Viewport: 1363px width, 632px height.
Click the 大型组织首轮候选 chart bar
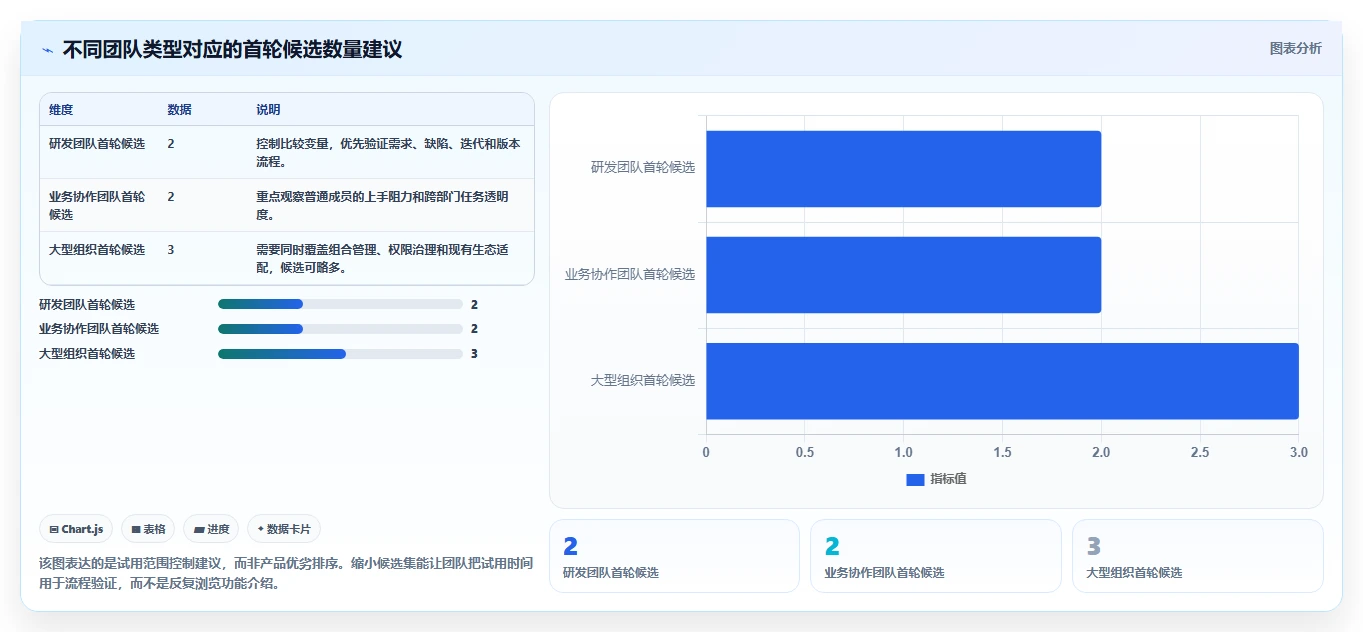1002,381
